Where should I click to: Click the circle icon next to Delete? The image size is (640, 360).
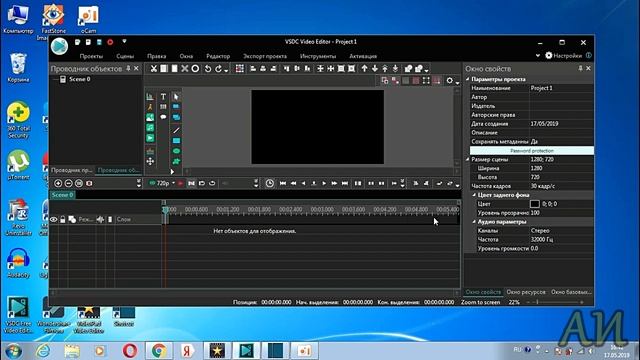(x=195, y=69)
